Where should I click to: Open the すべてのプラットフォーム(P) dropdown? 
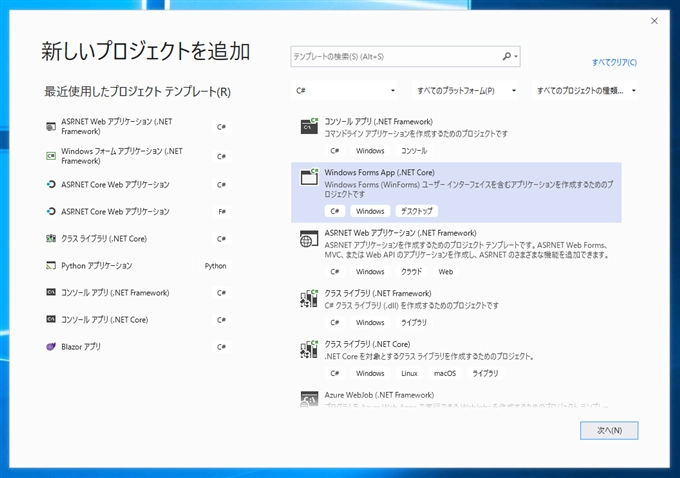pyautogui.click(x=465, y=91)
